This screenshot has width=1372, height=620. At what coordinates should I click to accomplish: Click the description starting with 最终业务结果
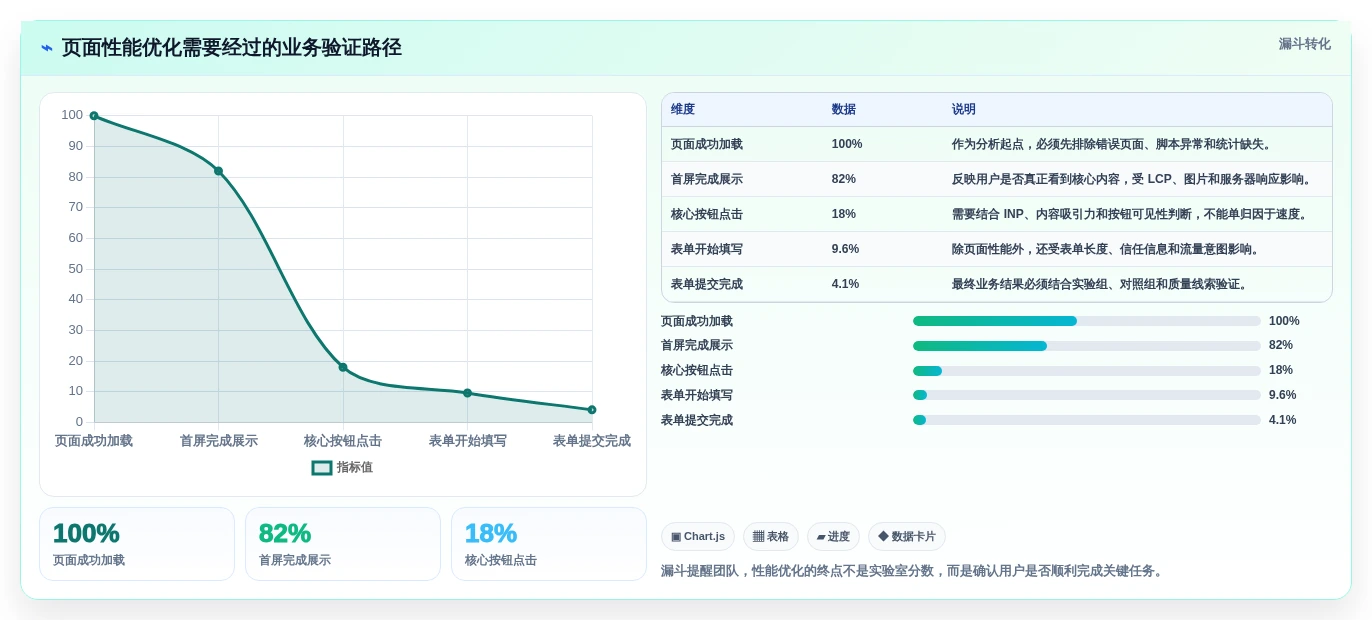pos(1101,284)
